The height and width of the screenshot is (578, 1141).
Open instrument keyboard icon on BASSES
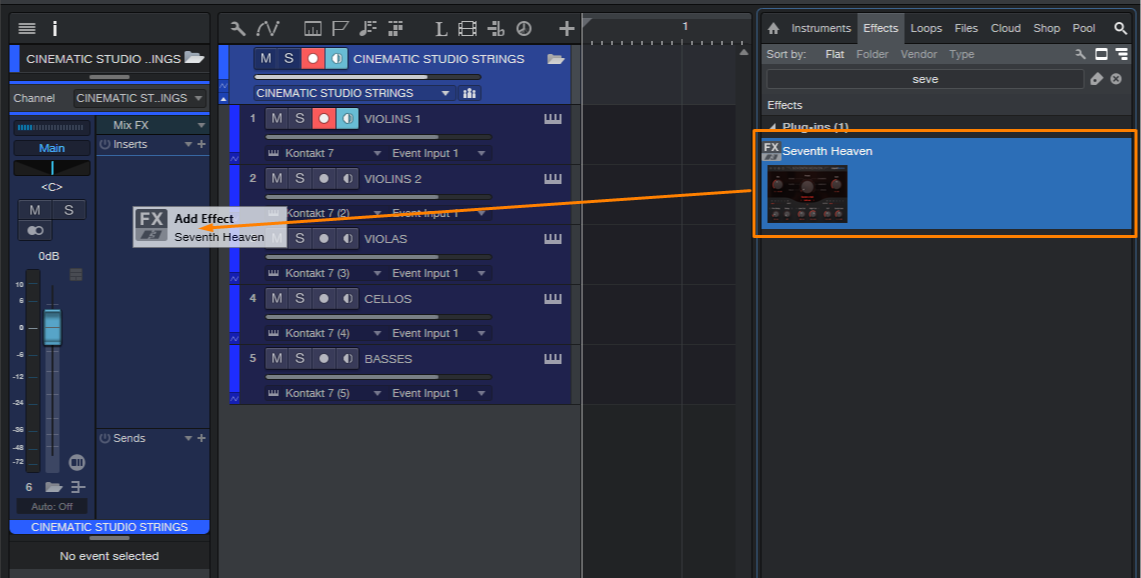(553, 358)
